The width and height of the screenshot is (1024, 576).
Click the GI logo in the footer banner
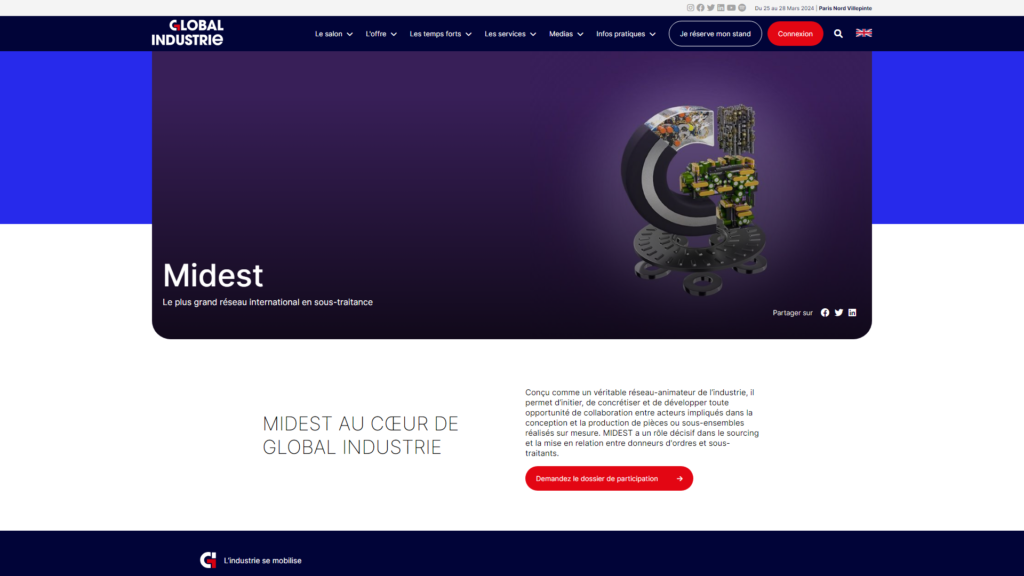tap(208, 560)
